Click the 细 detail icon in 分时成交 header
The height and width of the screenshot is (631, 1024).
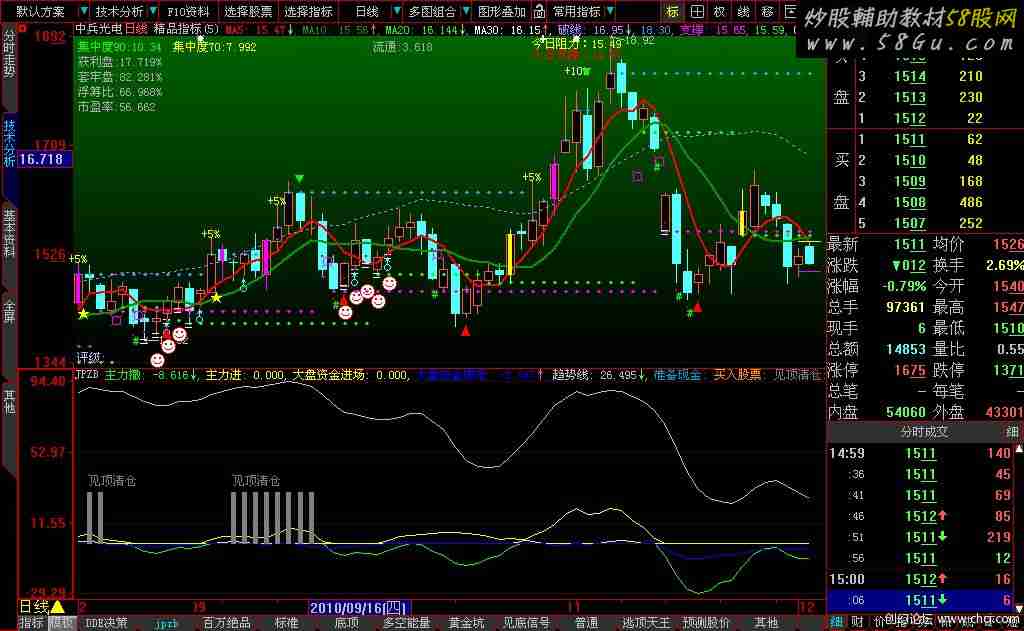[1012, 432]
